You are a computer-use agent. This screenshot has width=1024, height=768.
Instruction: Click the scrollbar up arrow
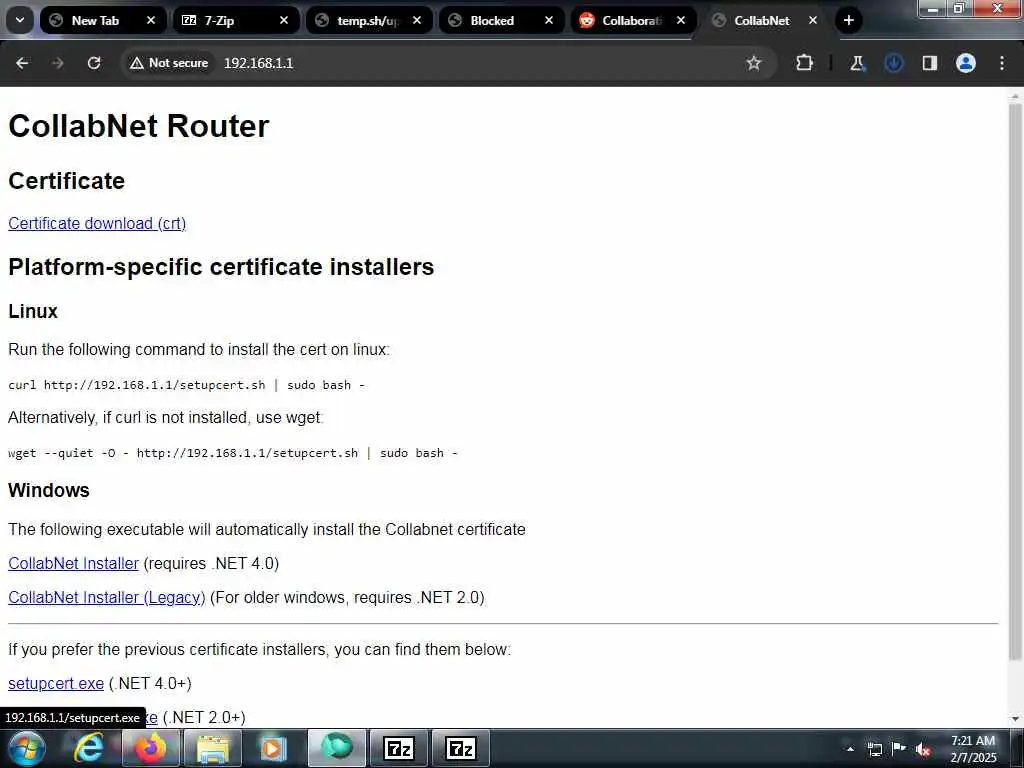click(x=1015, y=96)
